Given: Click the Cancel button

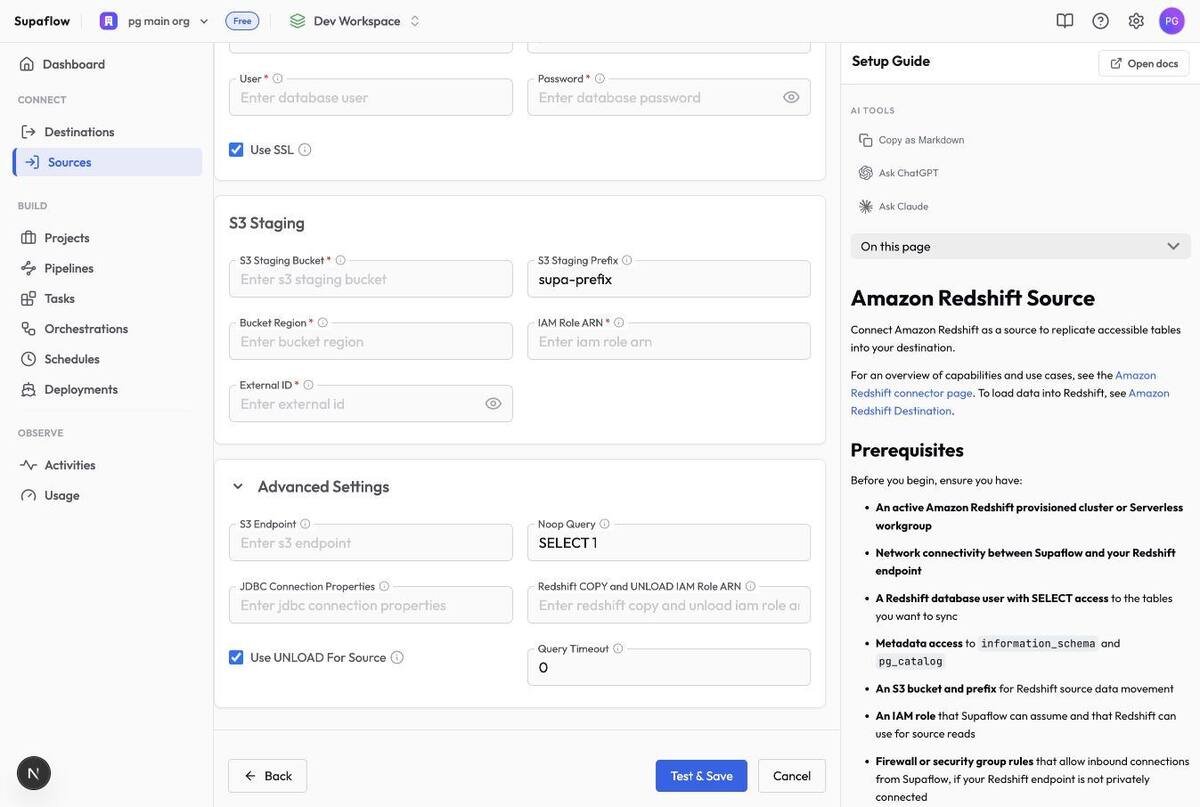Looking at the screenshot, I should [x=792, y=776].
